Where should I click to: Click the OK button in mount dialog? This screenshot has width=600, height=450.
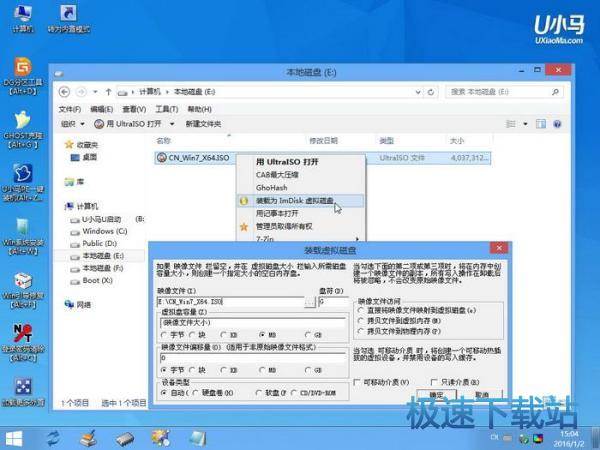(437, 395)
